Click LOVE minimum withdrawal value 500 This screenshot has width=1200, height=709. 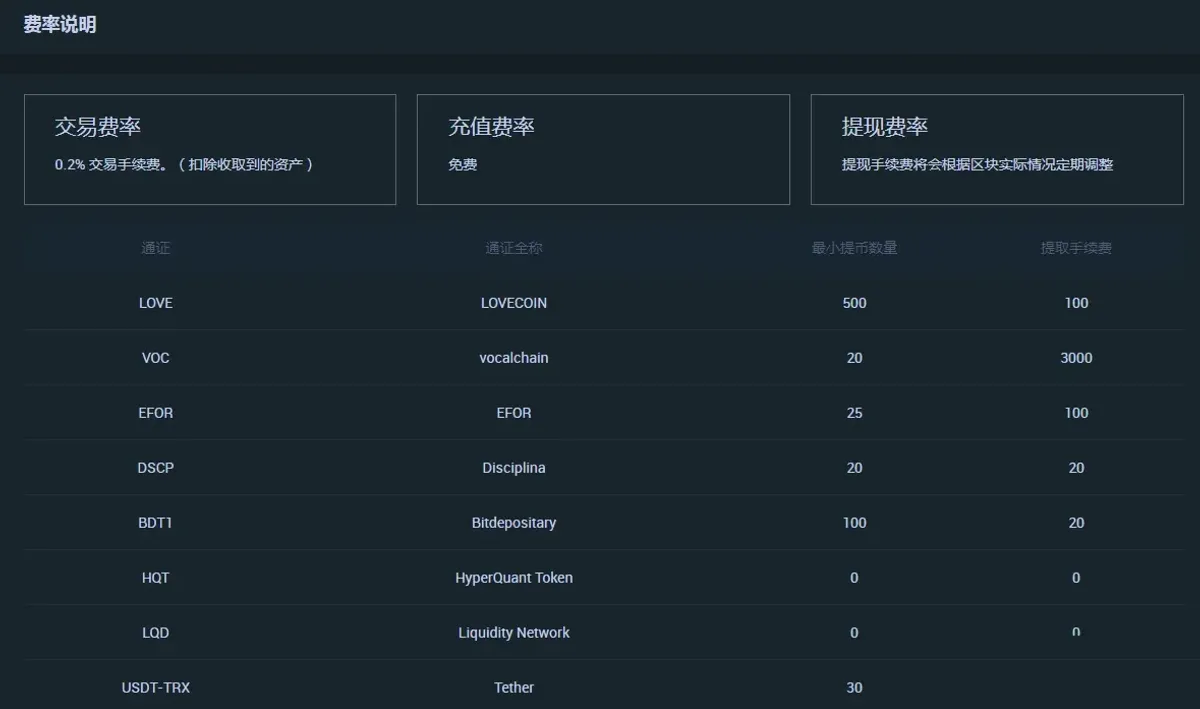pos(854,303)
